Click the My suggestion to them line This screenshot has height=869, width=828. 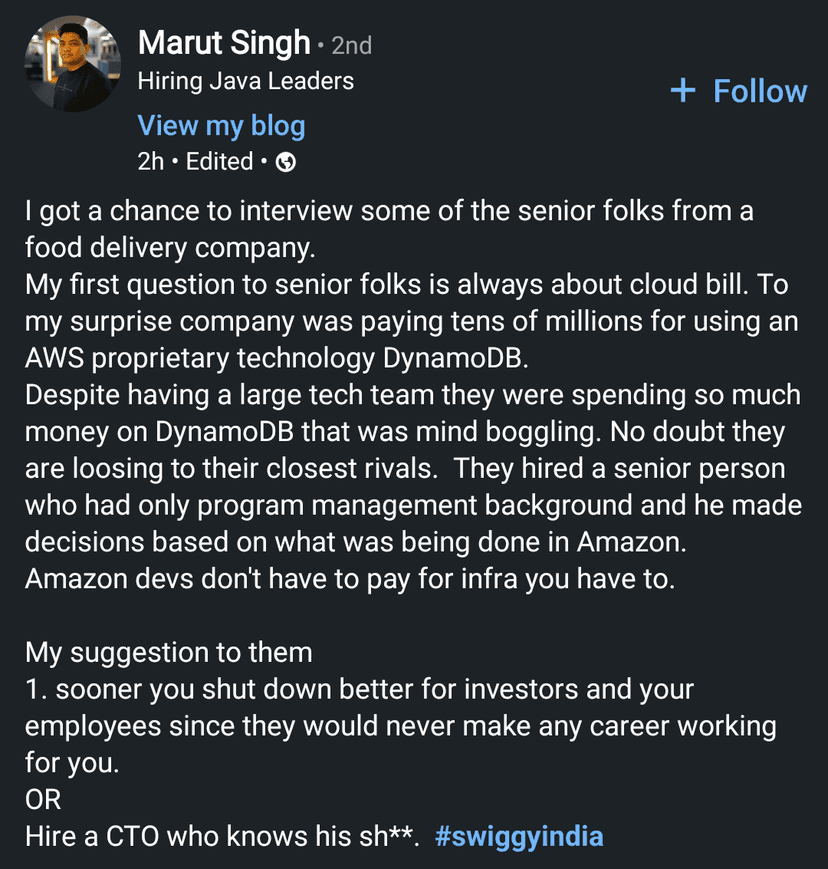169,652
